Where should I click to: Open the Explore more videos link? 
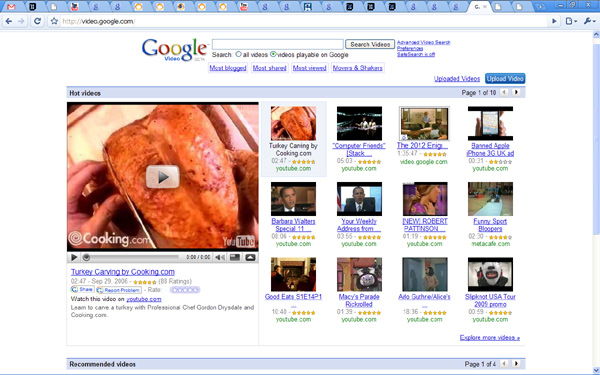point(490,338)
